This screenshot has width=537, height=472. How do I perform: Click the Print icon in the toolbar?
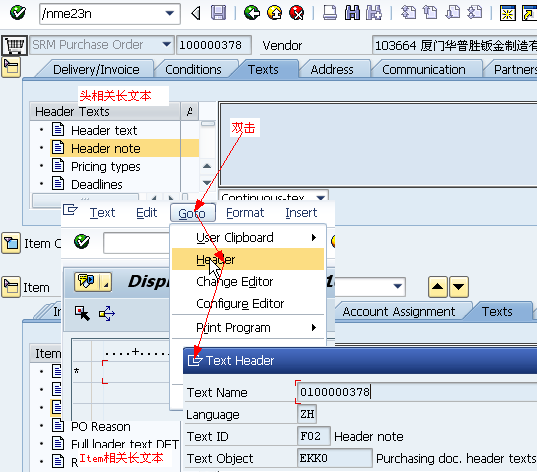(x=330, y=13)
